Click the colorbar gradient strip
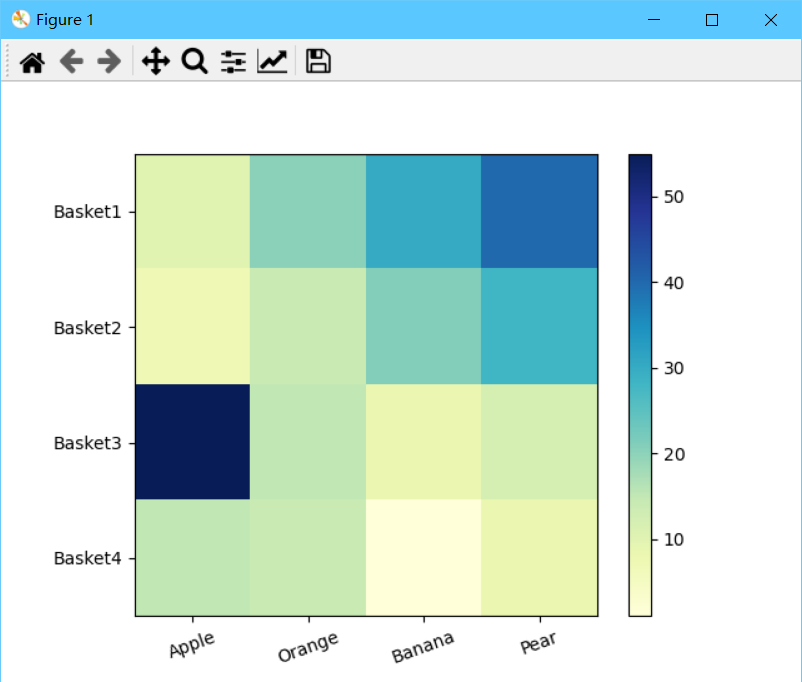 pos(640,385)
